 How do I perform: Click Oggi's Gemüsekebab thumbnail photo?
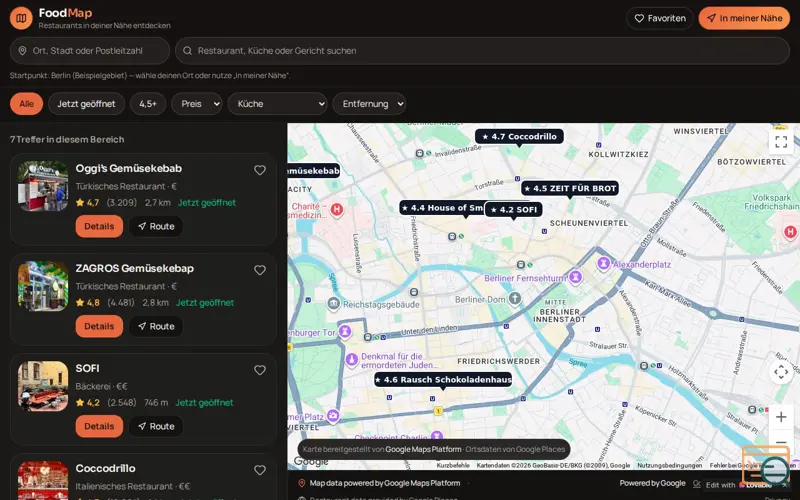coord(43,186)
